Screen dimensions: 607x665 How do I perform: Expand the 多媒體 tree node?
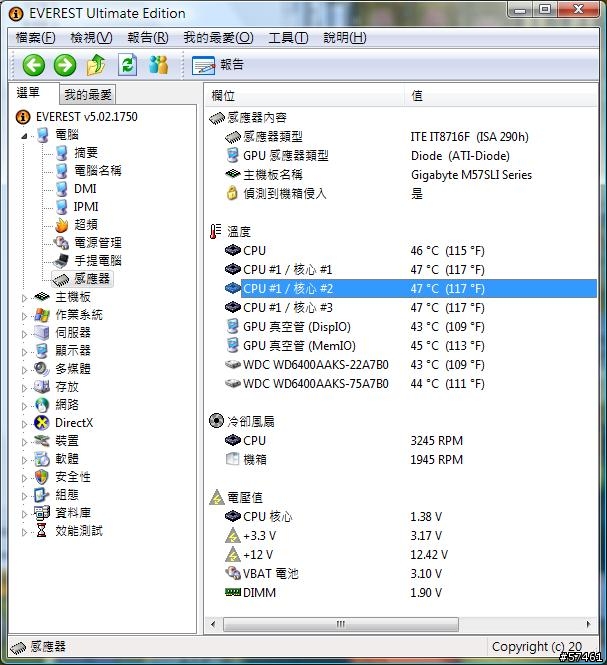(x=24, y=370)
